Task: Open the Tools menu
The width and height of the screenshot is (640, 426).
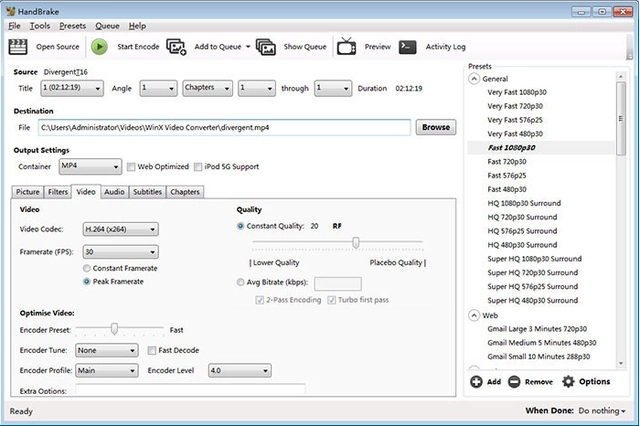Action: [40, 26]
